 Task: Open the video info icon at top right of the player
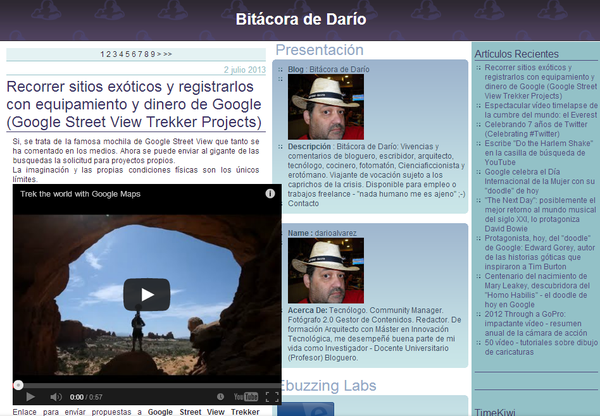270,194
